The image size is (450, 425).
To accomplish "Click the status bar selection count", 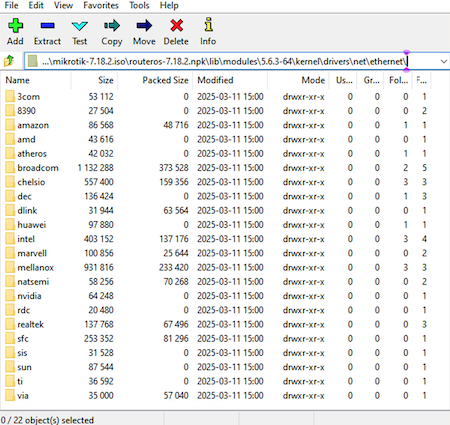I will 47,420.
